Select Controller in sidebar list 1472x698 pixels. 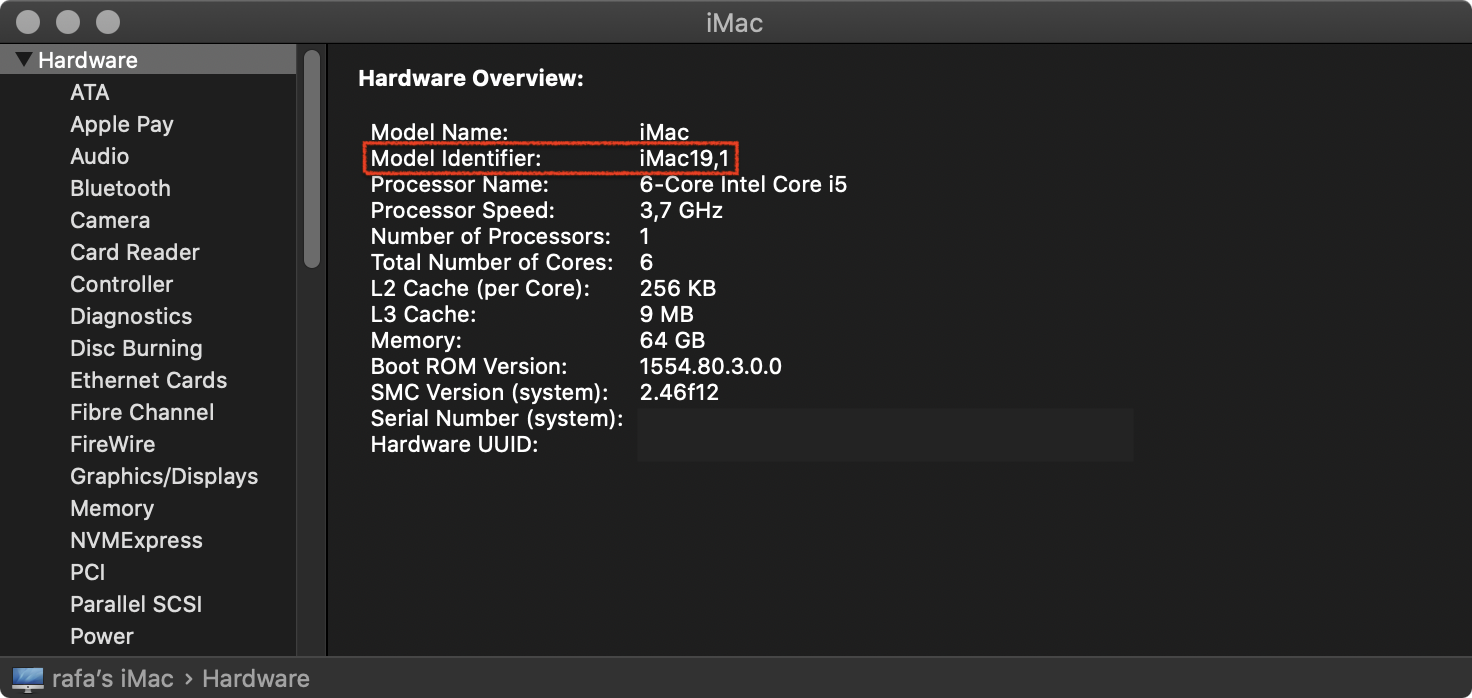(122, 284)
